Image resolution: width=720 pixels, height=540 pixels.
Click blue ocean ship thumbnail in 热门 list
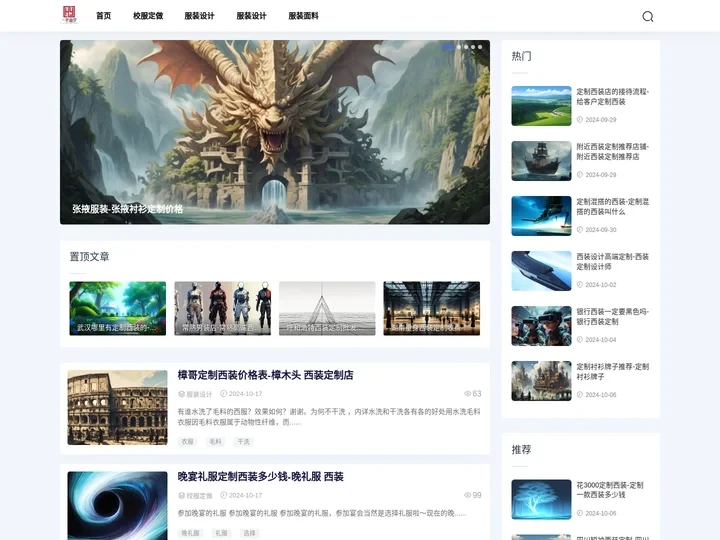tap(541, 216)
